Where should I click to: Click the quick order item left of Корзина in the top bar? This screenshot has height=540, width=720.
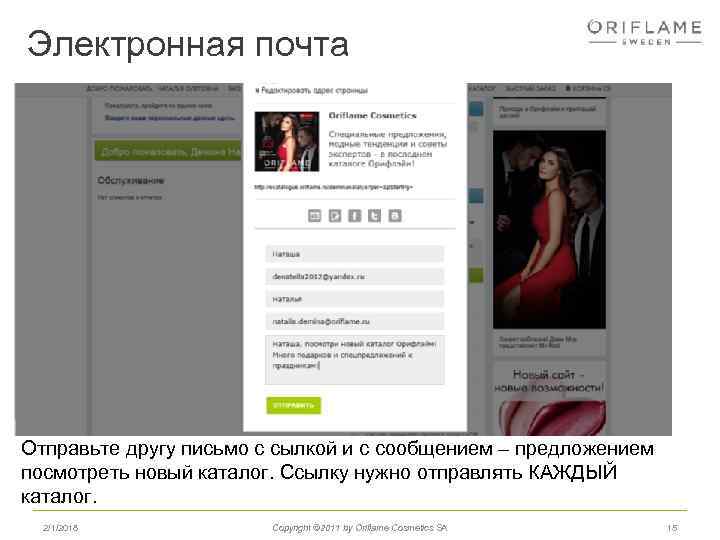(530, 88)
